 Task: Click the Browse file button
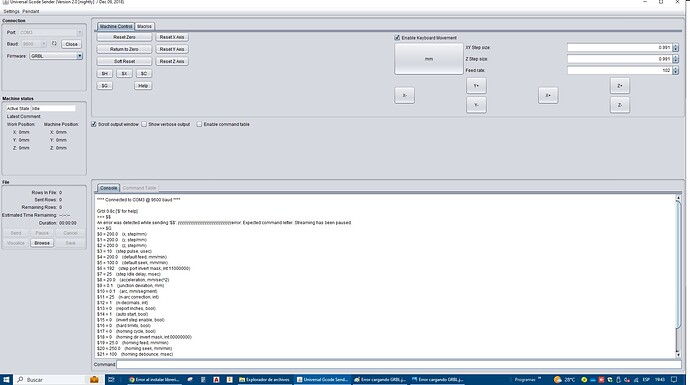pos(42,243)
